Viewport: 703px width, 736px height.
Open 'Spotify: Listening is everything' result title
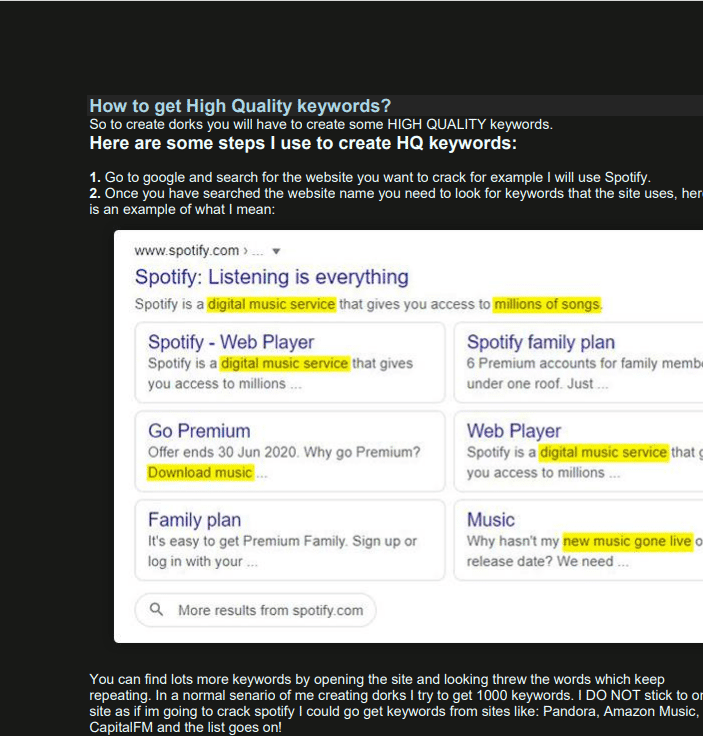coord(271,277)
